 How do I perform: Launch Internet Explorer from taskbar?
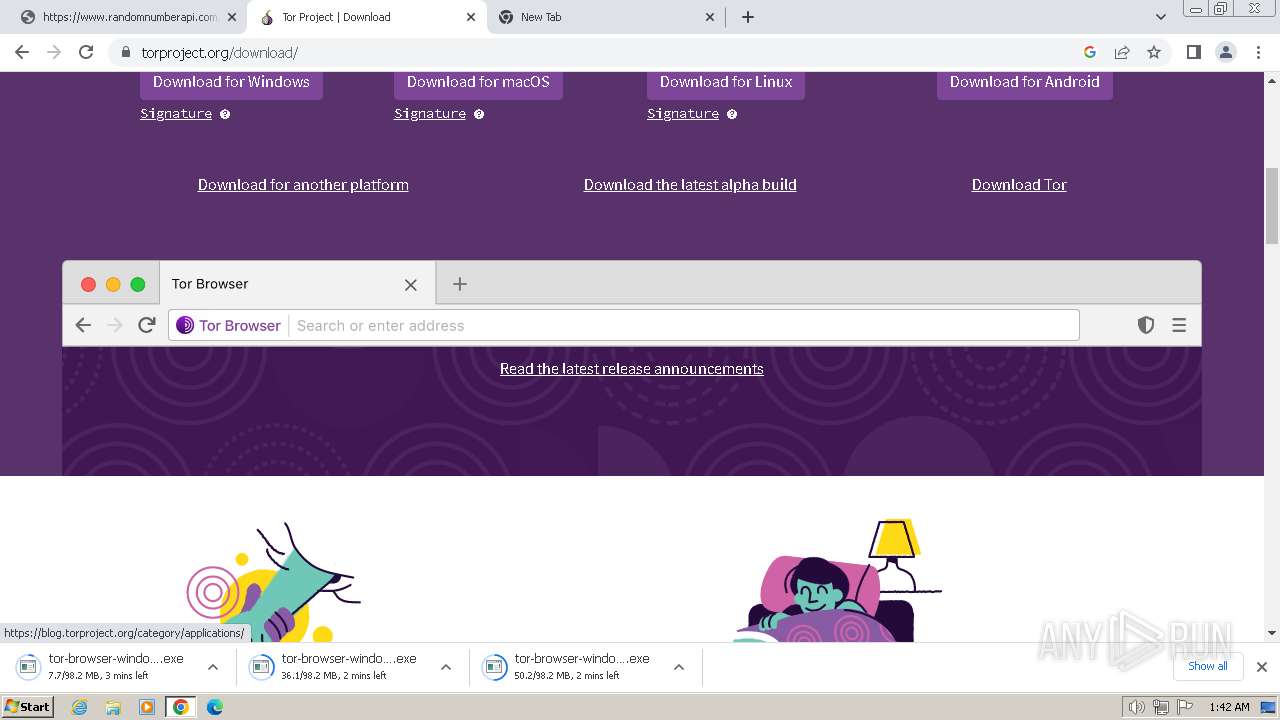(80, 707)
